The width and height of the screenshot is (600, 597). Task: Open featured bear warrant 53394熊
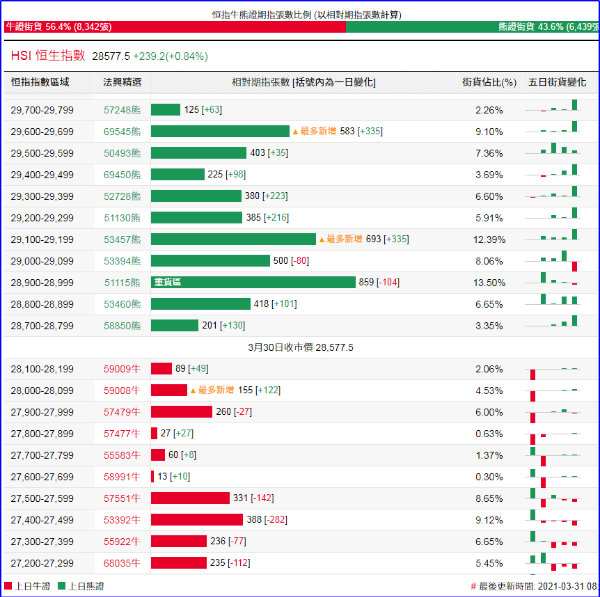pyautogui.click(x=122, y=261)
